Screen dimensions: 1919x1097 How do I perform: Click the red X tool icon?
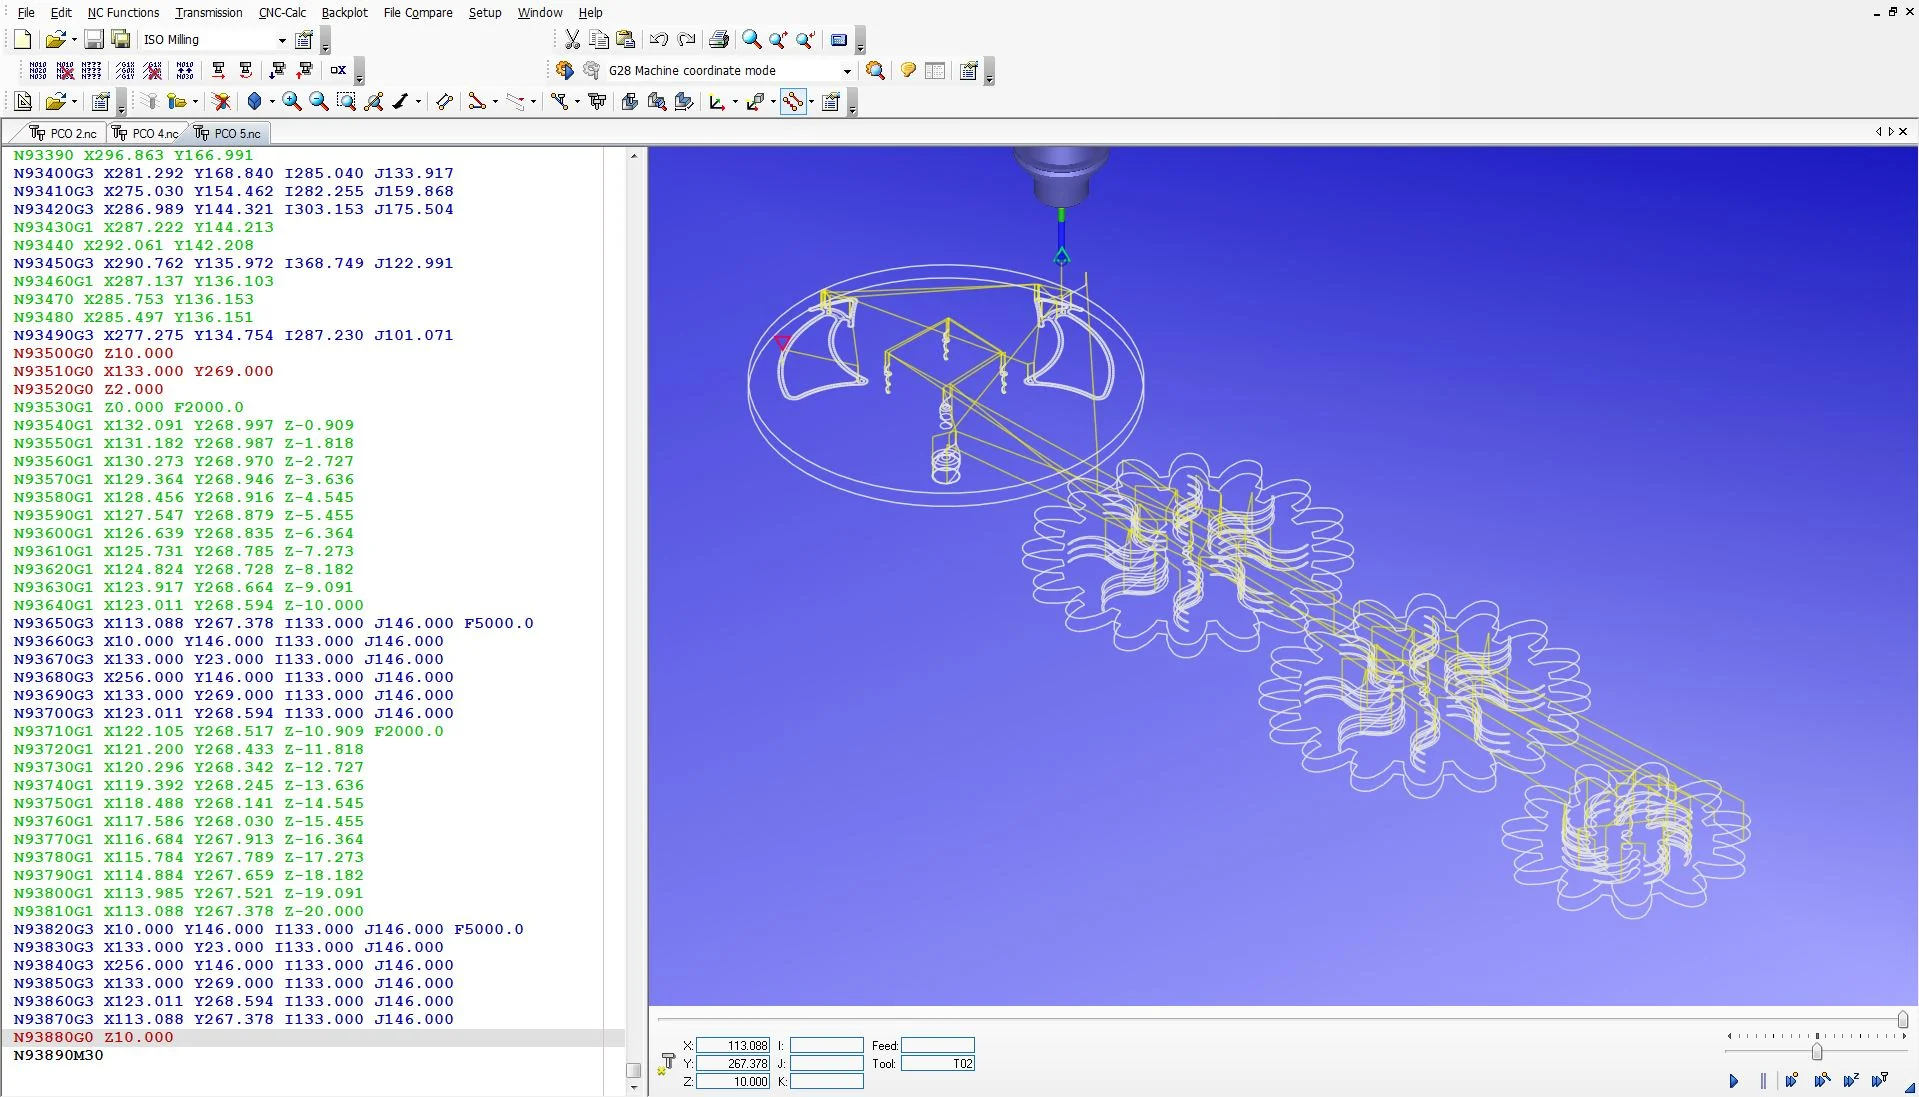coord(222,102)
